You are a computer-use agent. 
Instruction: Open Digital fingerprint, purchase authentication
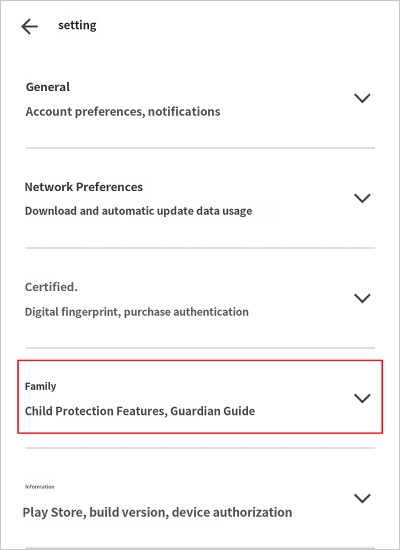(x=136, y=312)
